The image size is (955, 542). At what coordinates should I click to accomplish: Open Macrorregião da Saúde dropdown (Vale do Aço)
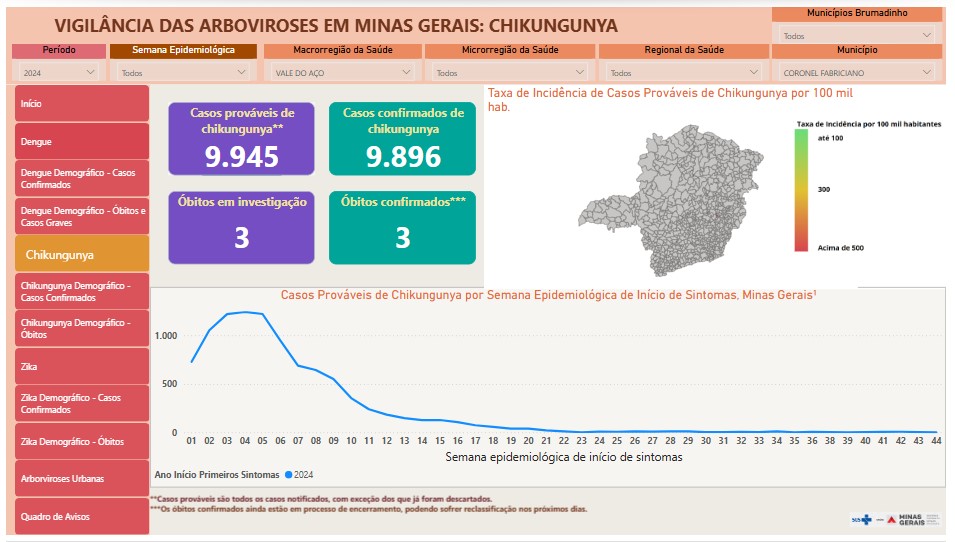pos(342,72)
